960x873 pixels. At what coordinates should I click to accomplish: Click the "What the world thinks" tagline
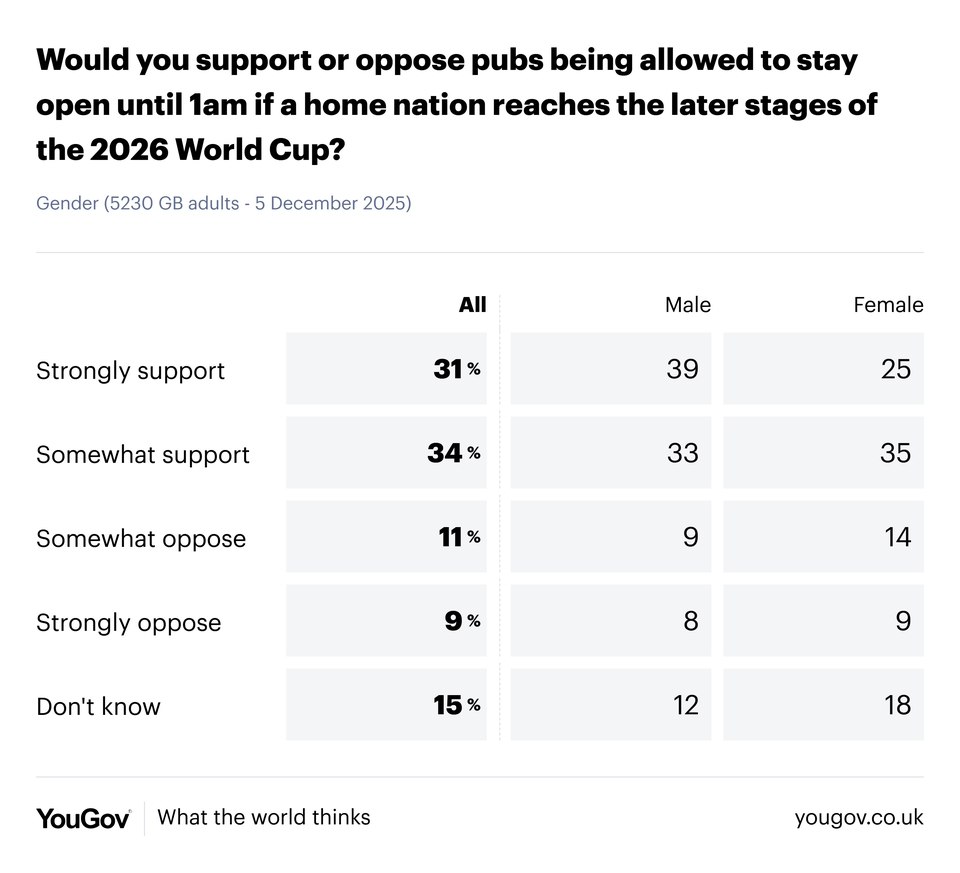click(x=264, y=818)
